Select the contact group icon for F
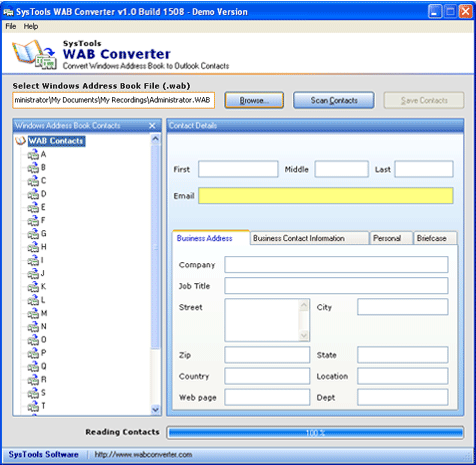 [x=33, y=221]
